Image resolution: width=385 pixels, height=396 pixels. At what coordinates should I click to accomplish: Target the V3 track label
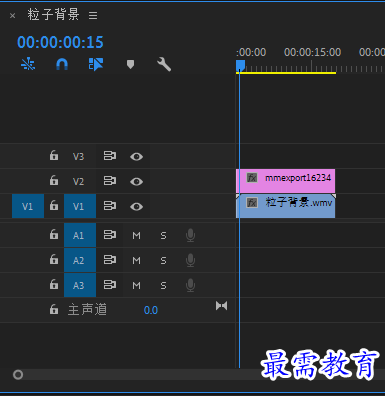coord(79,156)
